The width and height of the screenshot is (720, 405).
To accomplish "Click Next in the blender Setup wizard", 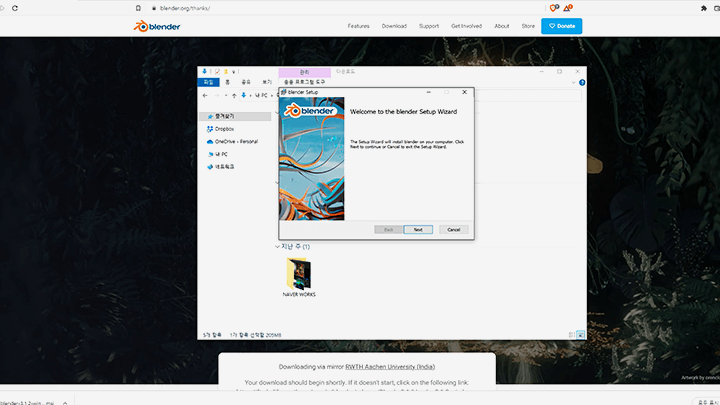I will (418, 230).
